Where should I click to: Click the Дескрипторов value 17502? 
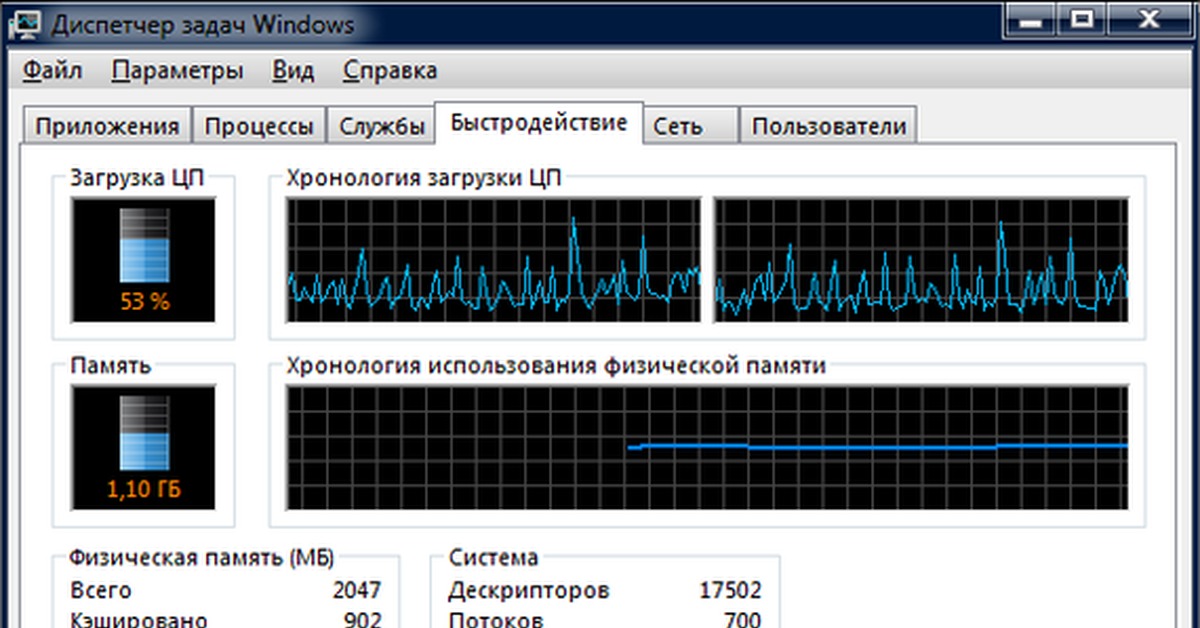(730, 590)
